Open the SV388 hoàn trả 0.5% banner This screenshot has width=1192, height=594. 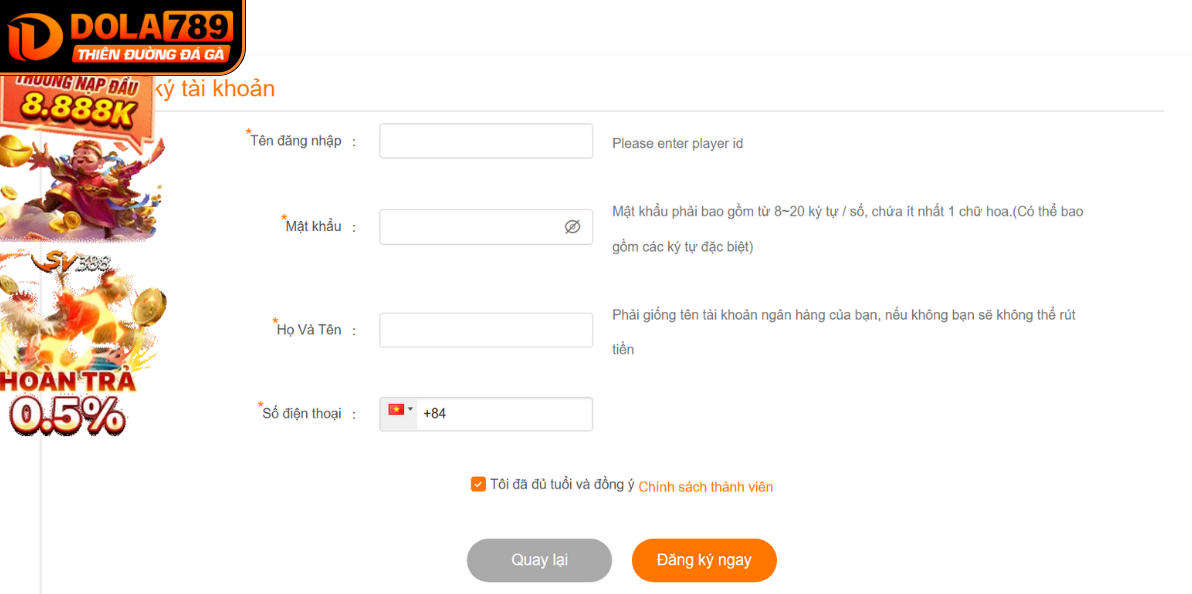pos(82,344)
